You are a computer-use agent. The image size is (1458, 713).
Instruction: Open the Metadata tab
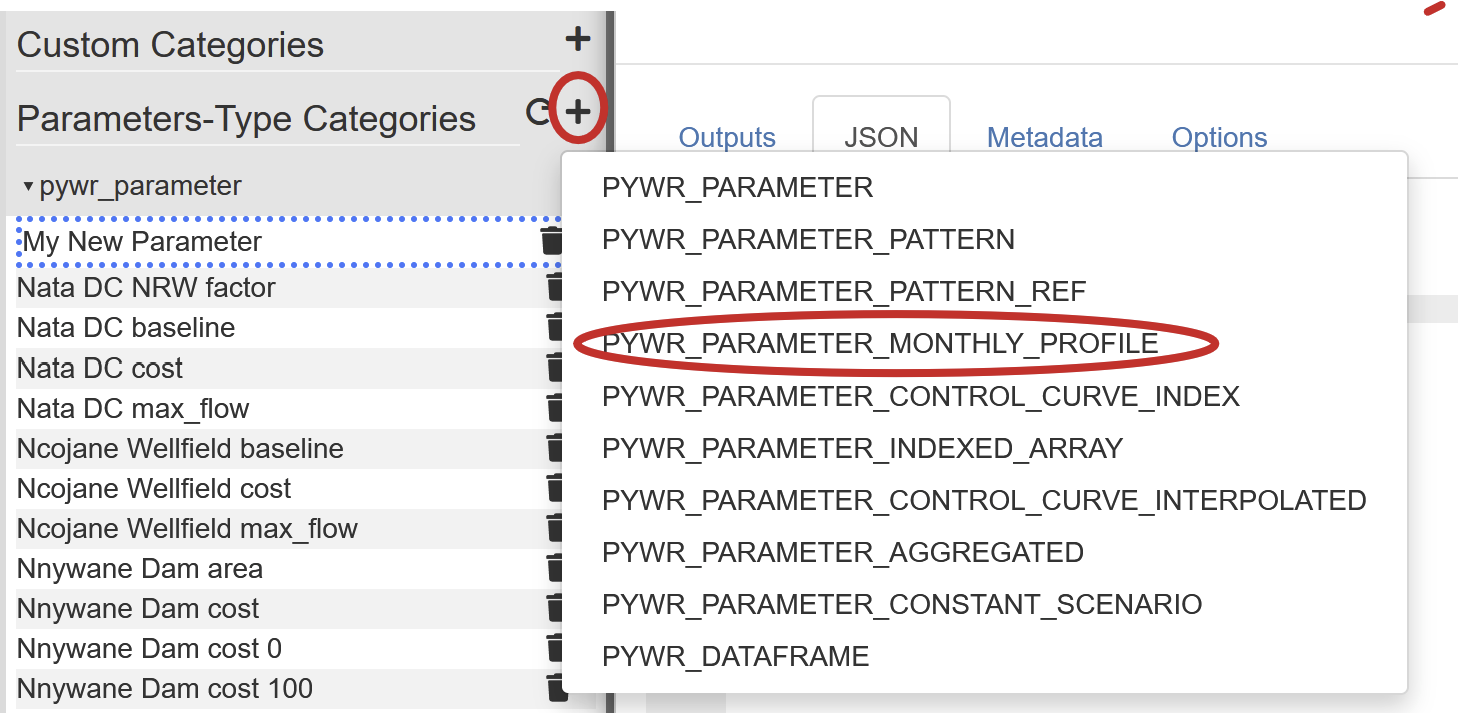[x=1044, y=138]
